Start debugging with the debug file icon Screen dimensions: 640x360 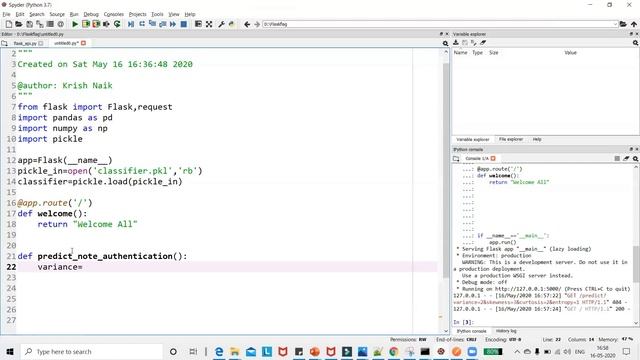(x=131, y=24)
